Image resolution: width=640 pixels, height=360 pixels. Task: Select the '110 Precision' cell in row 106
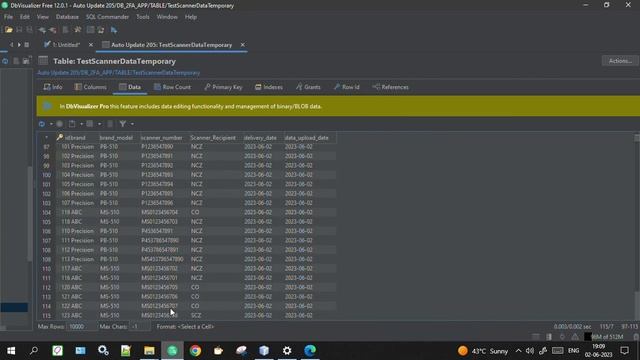pos(77,231)
